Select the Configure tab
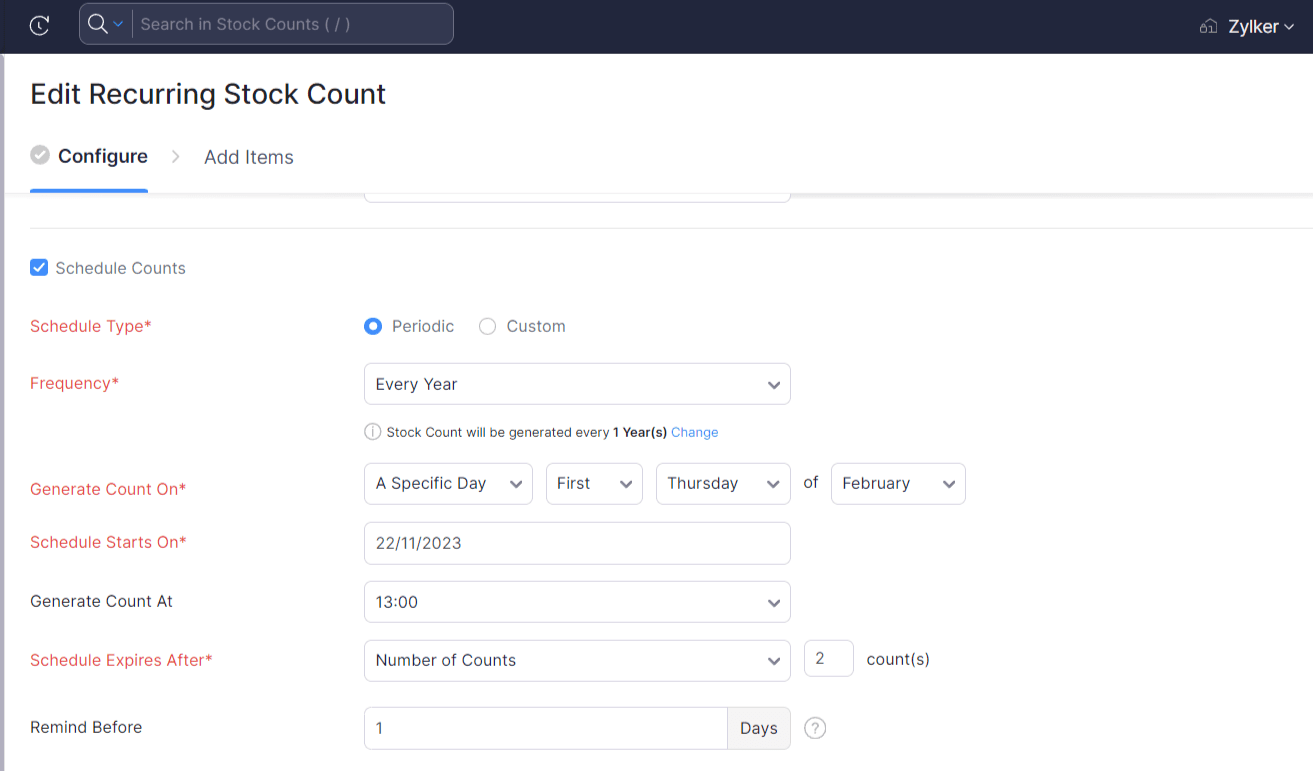Image resolution: width=1313 pixels, height=771 pixels. 103,156
